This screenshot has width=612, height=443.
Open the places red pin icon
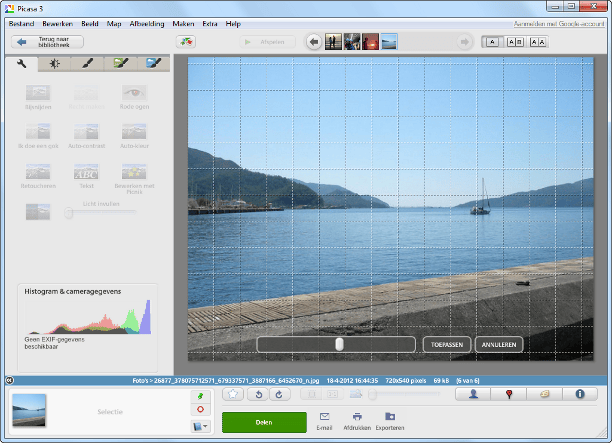pyautogui.click(x=509, y=394)
